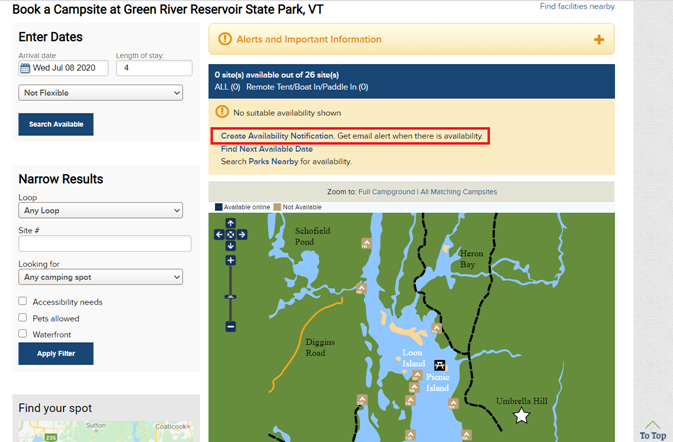
Task: Click the map zoom slider handle
Action: pos(230,297)
